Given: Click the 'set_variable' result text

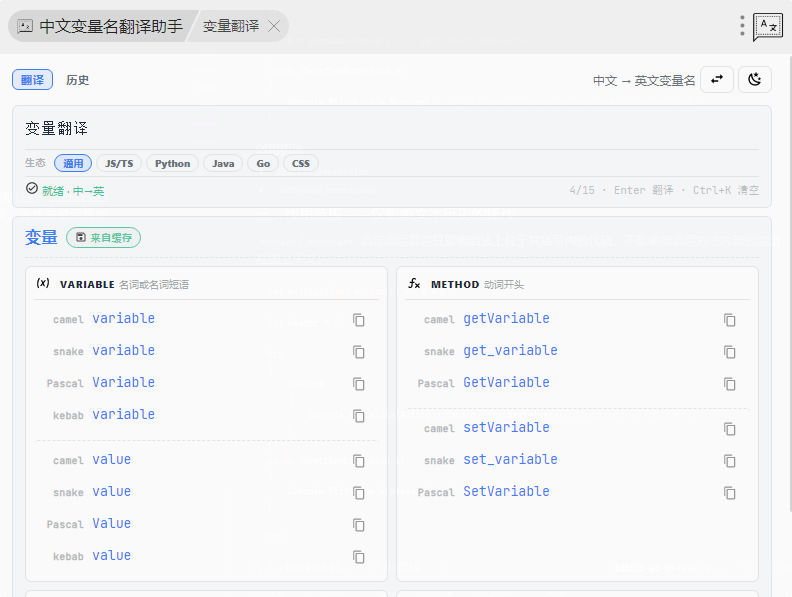Looking at the screenshot, I should click(x=510, y=460).
